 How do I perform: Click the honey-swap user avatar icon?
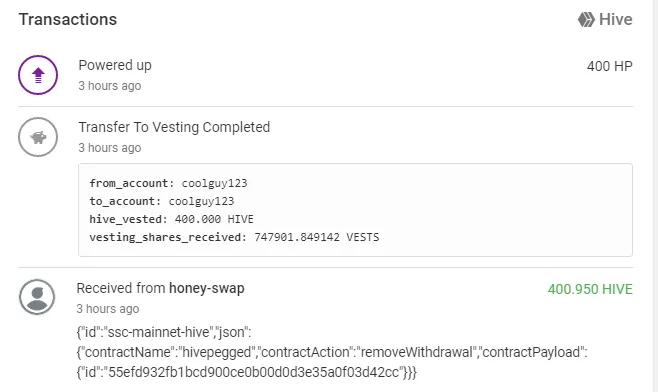(x=37, y=297)
